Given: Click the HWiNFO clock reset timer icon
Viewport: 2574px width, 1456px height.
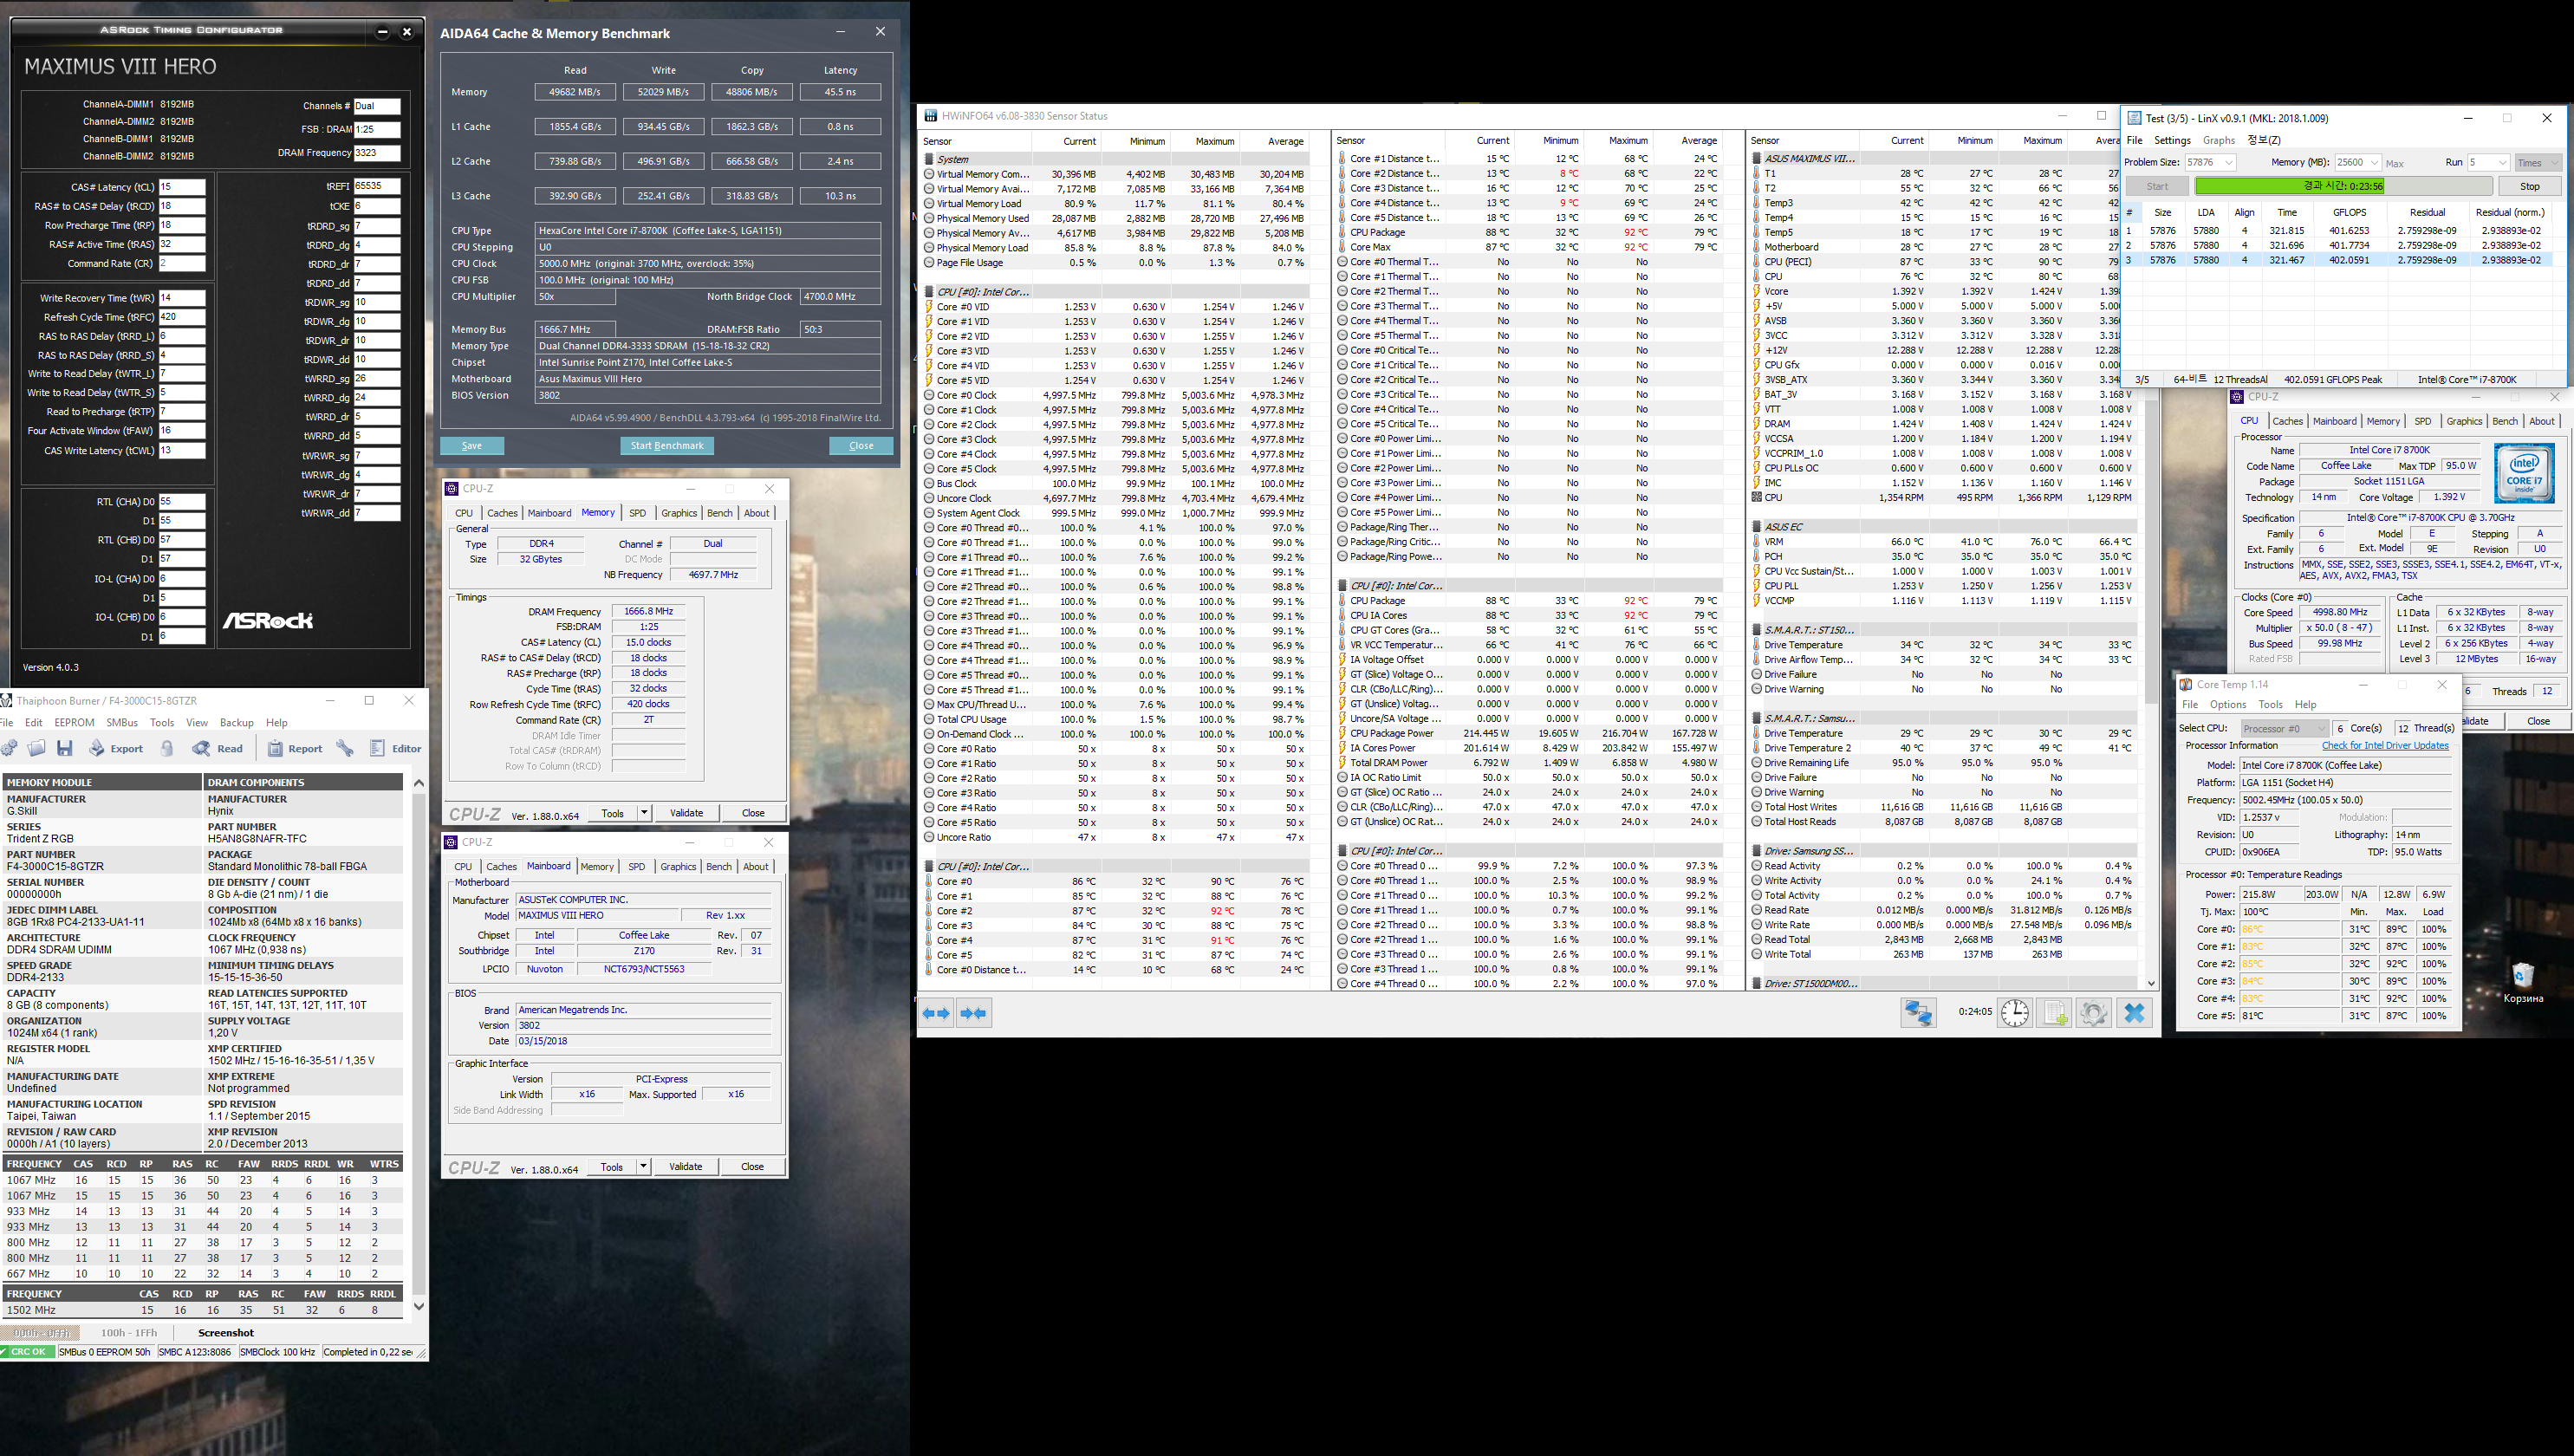Looking at the screenshot, I should (2014, 1013).
